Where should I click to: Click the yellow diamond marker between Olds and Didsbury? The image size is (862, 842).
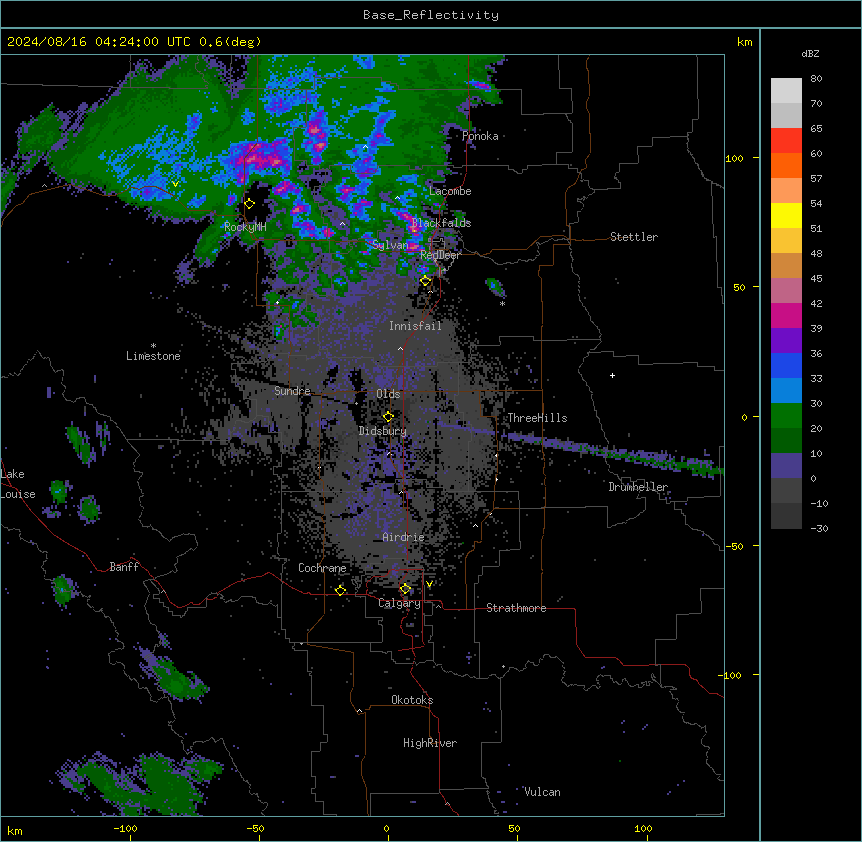point(388,417)
